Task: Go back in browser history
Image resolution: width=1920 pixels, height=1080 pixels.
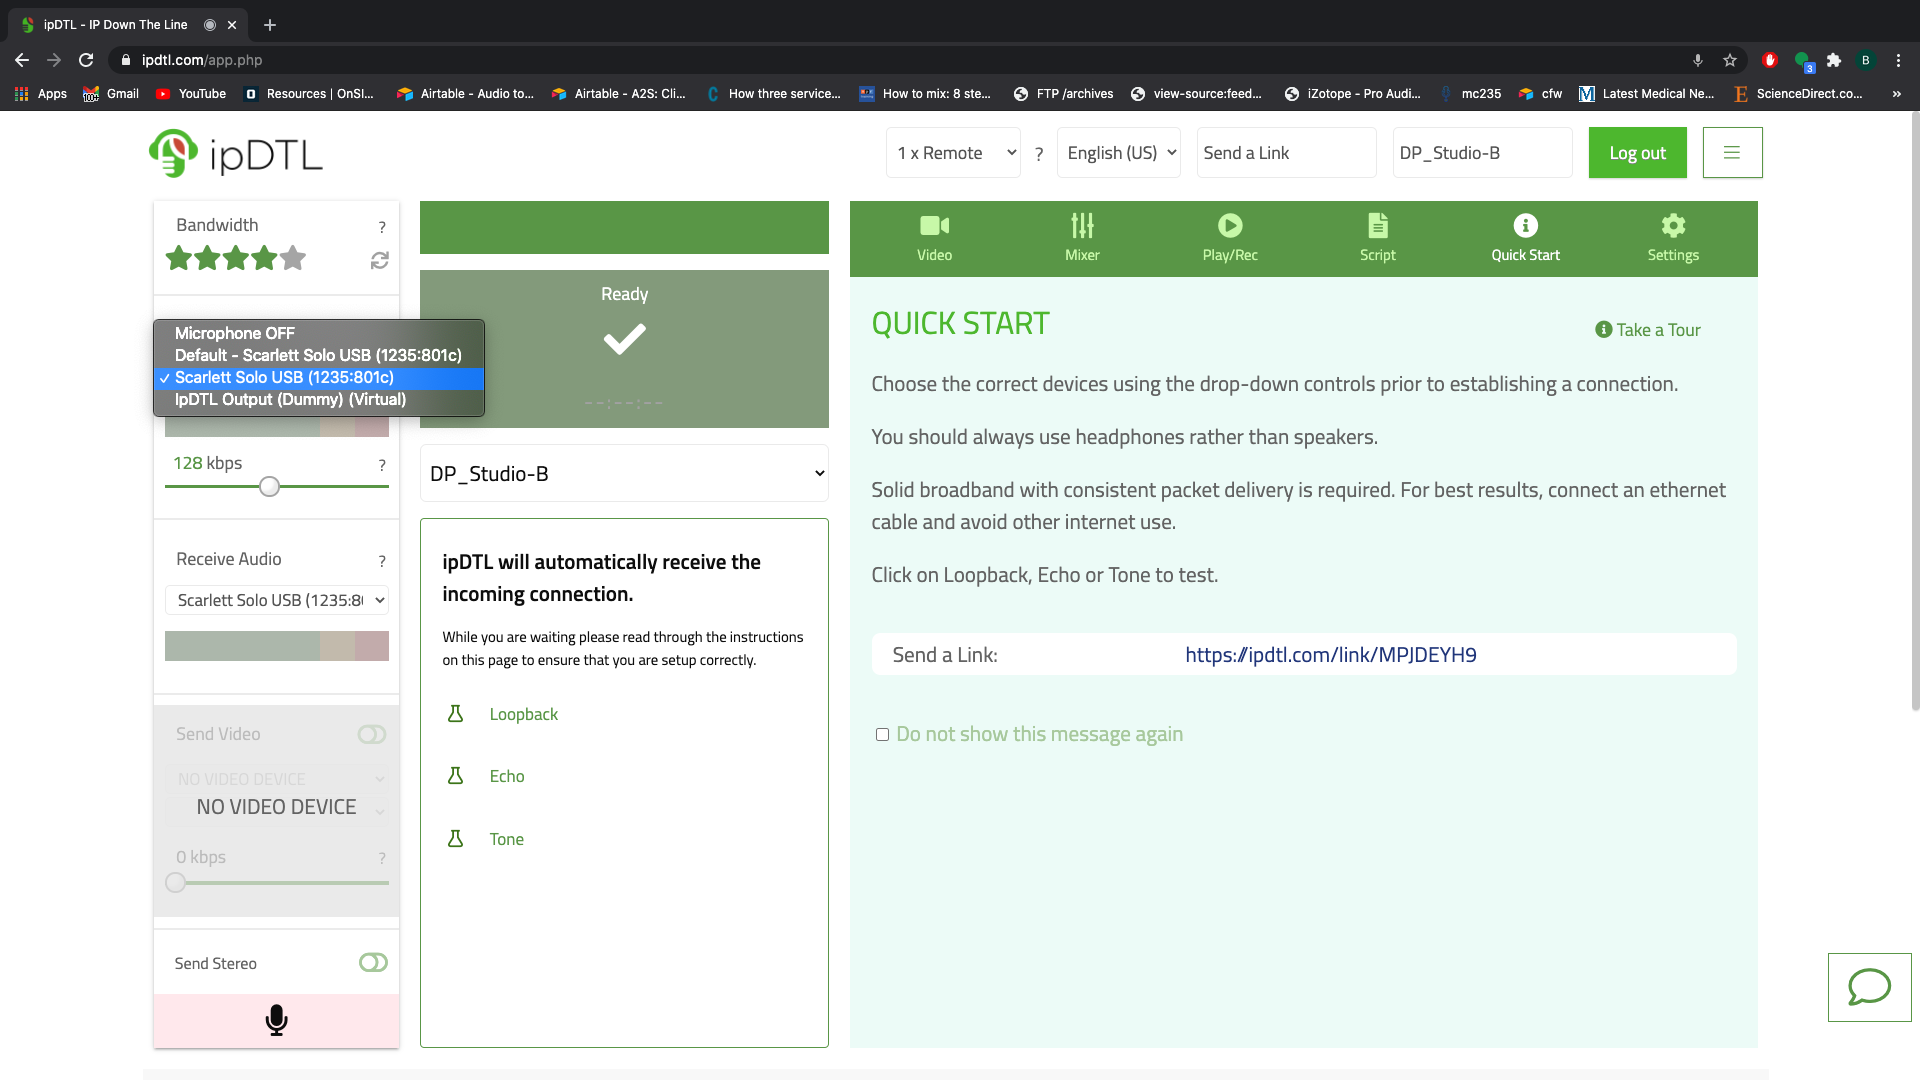Action: 22,60
